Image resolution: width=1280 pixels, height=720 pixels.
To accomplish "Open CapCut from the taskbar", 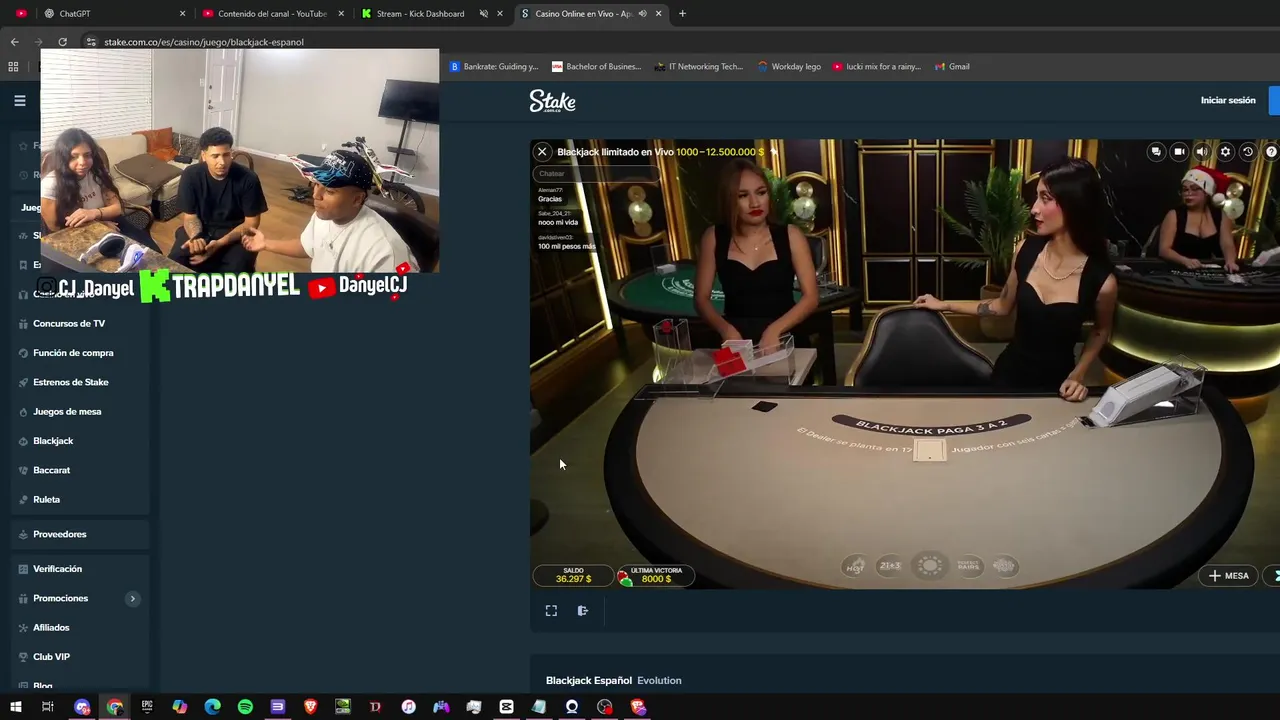I will (x=506, y=707).
